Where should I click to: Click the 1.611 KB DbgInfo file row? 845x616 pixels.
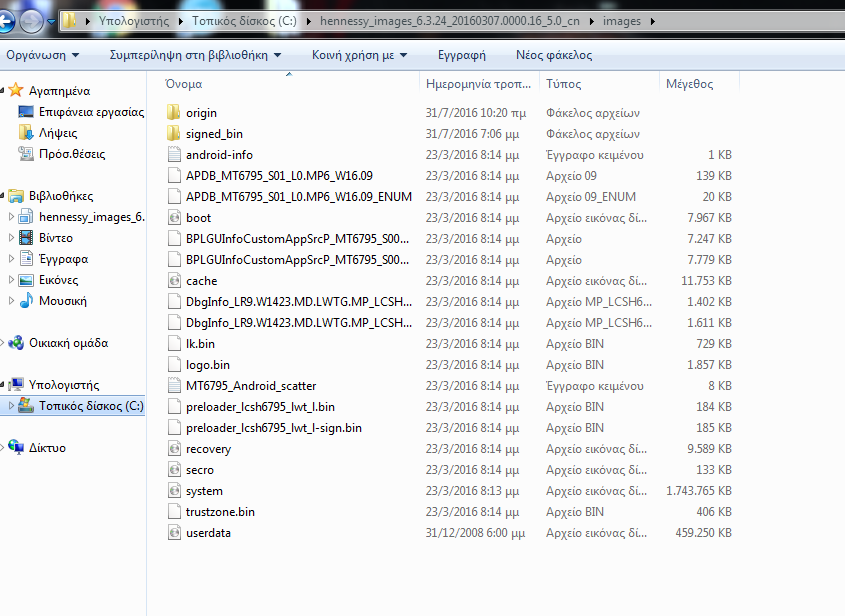click(x=450, y=323)
